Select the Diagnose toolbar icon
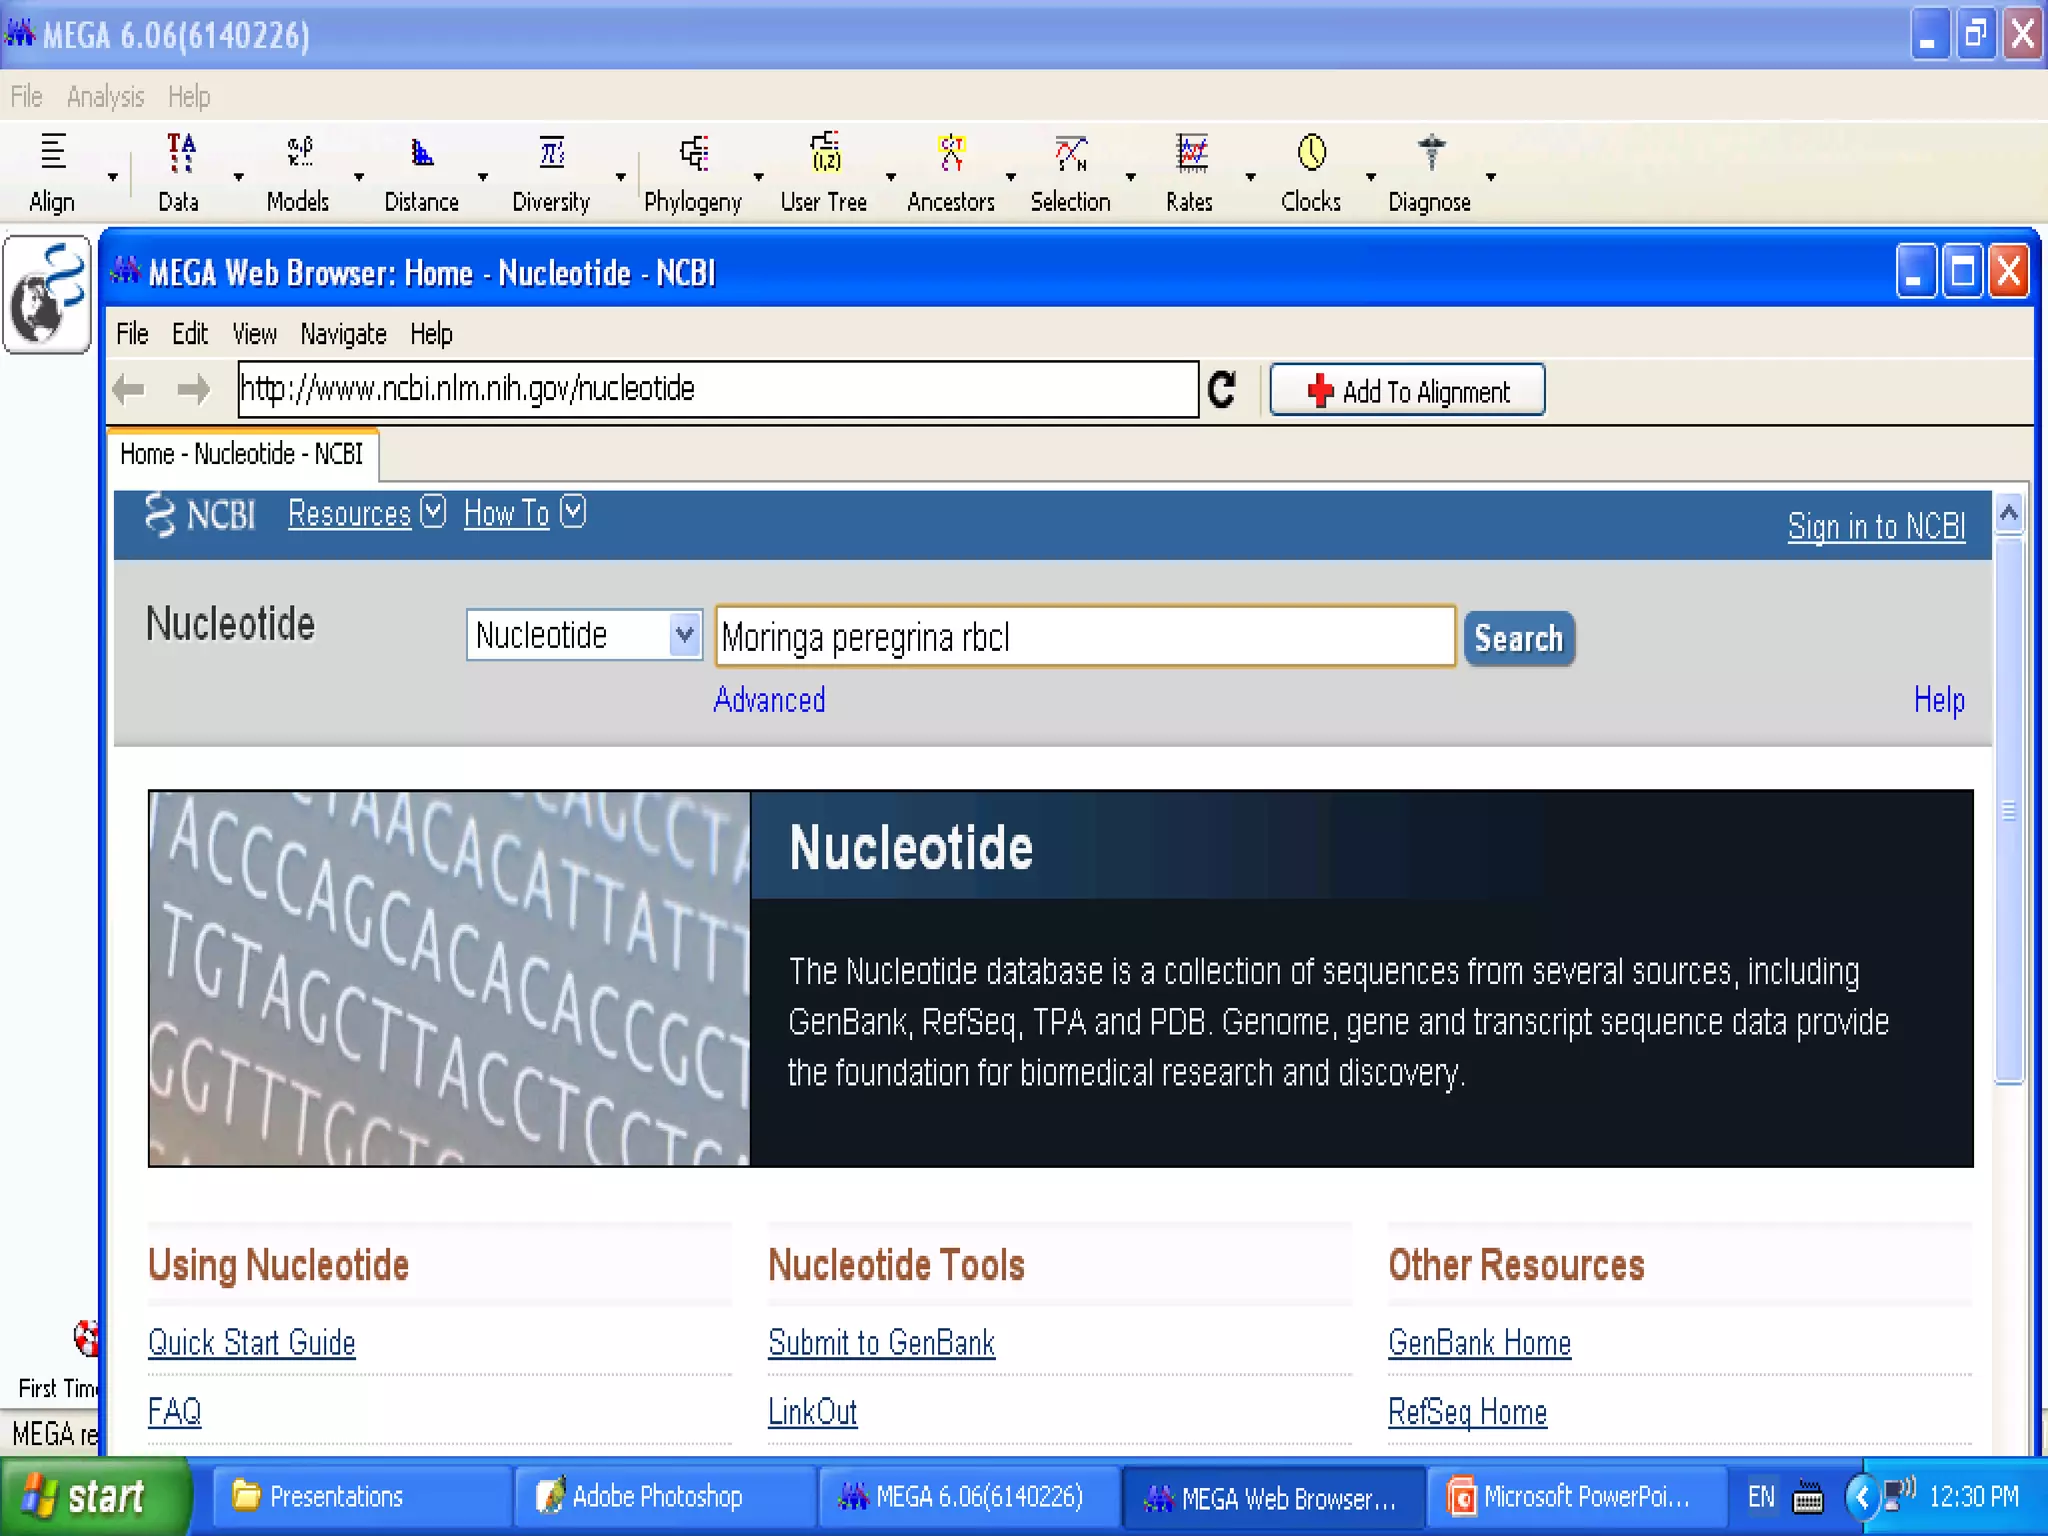 pyautogui.click(x=1430, y=172)
